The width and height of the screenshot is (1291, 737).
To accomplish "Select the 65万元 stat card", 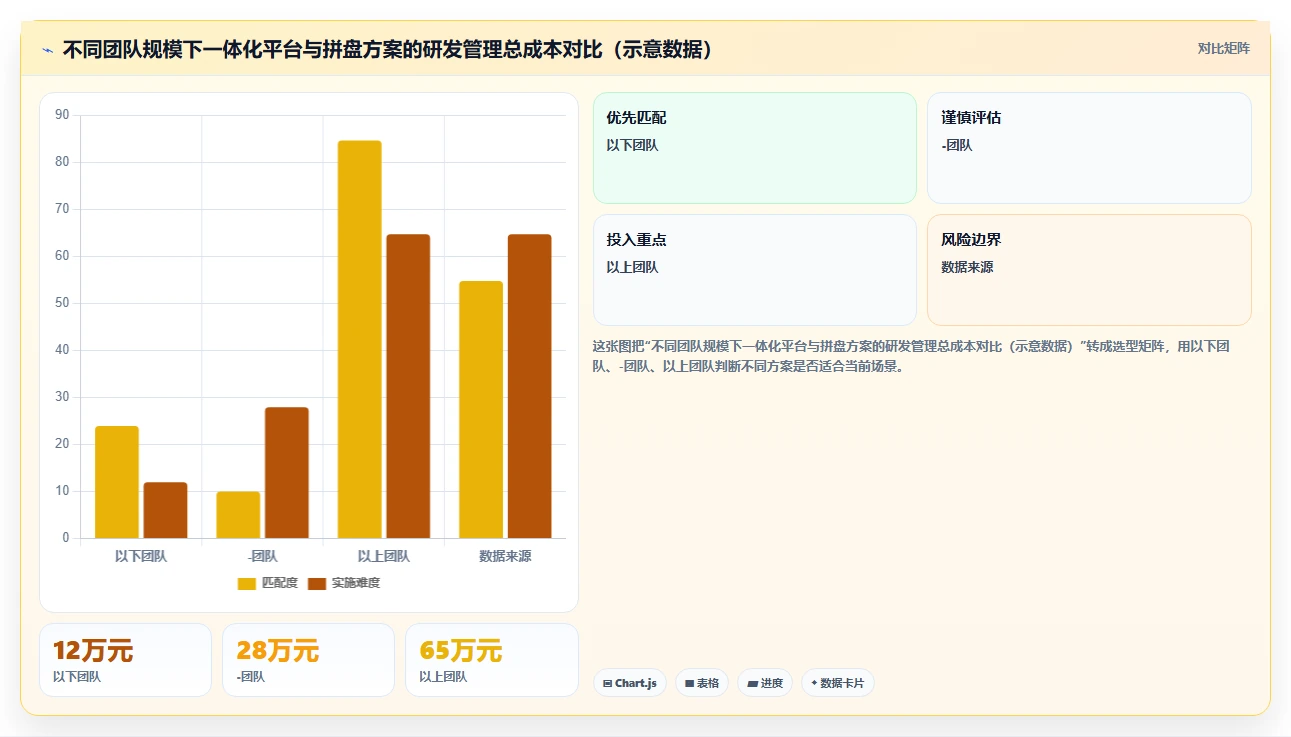I will point(492,660).
